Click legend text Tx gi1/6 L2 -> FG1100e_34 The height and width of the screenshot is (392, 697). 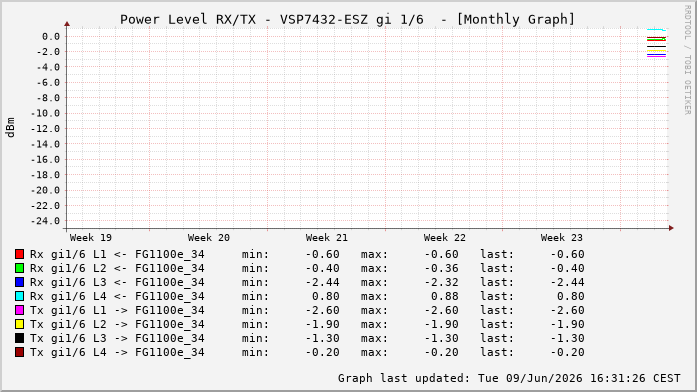pos(117,324)
